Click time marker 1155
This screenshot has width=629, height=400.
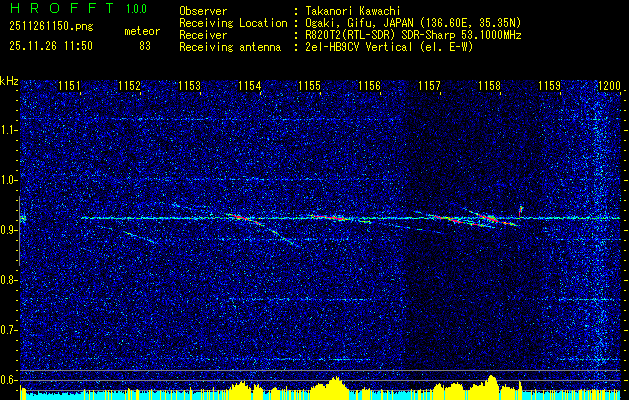click(309, 85)
